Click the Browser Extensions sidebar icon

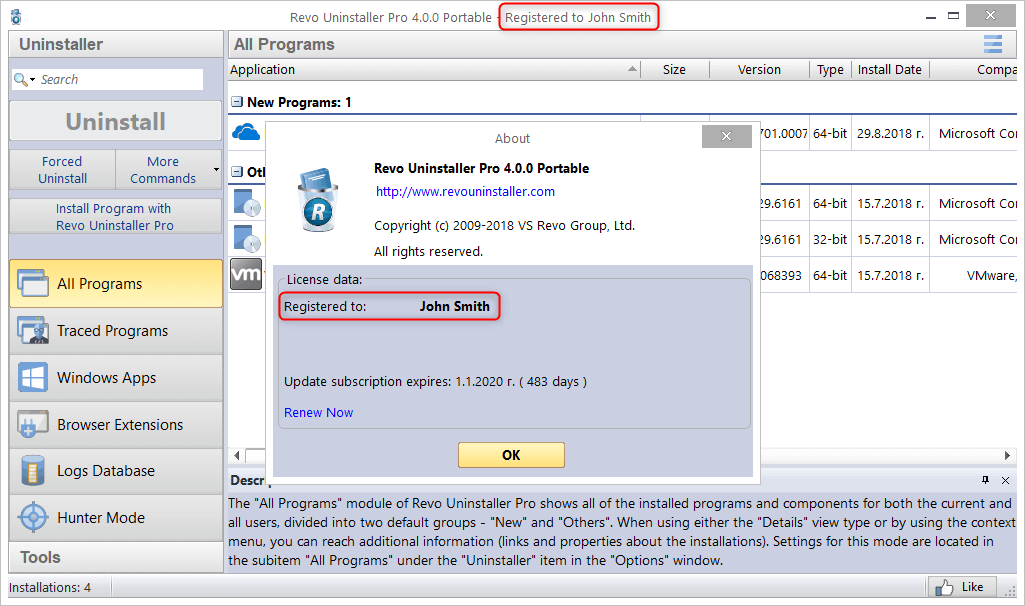[33, 424]
